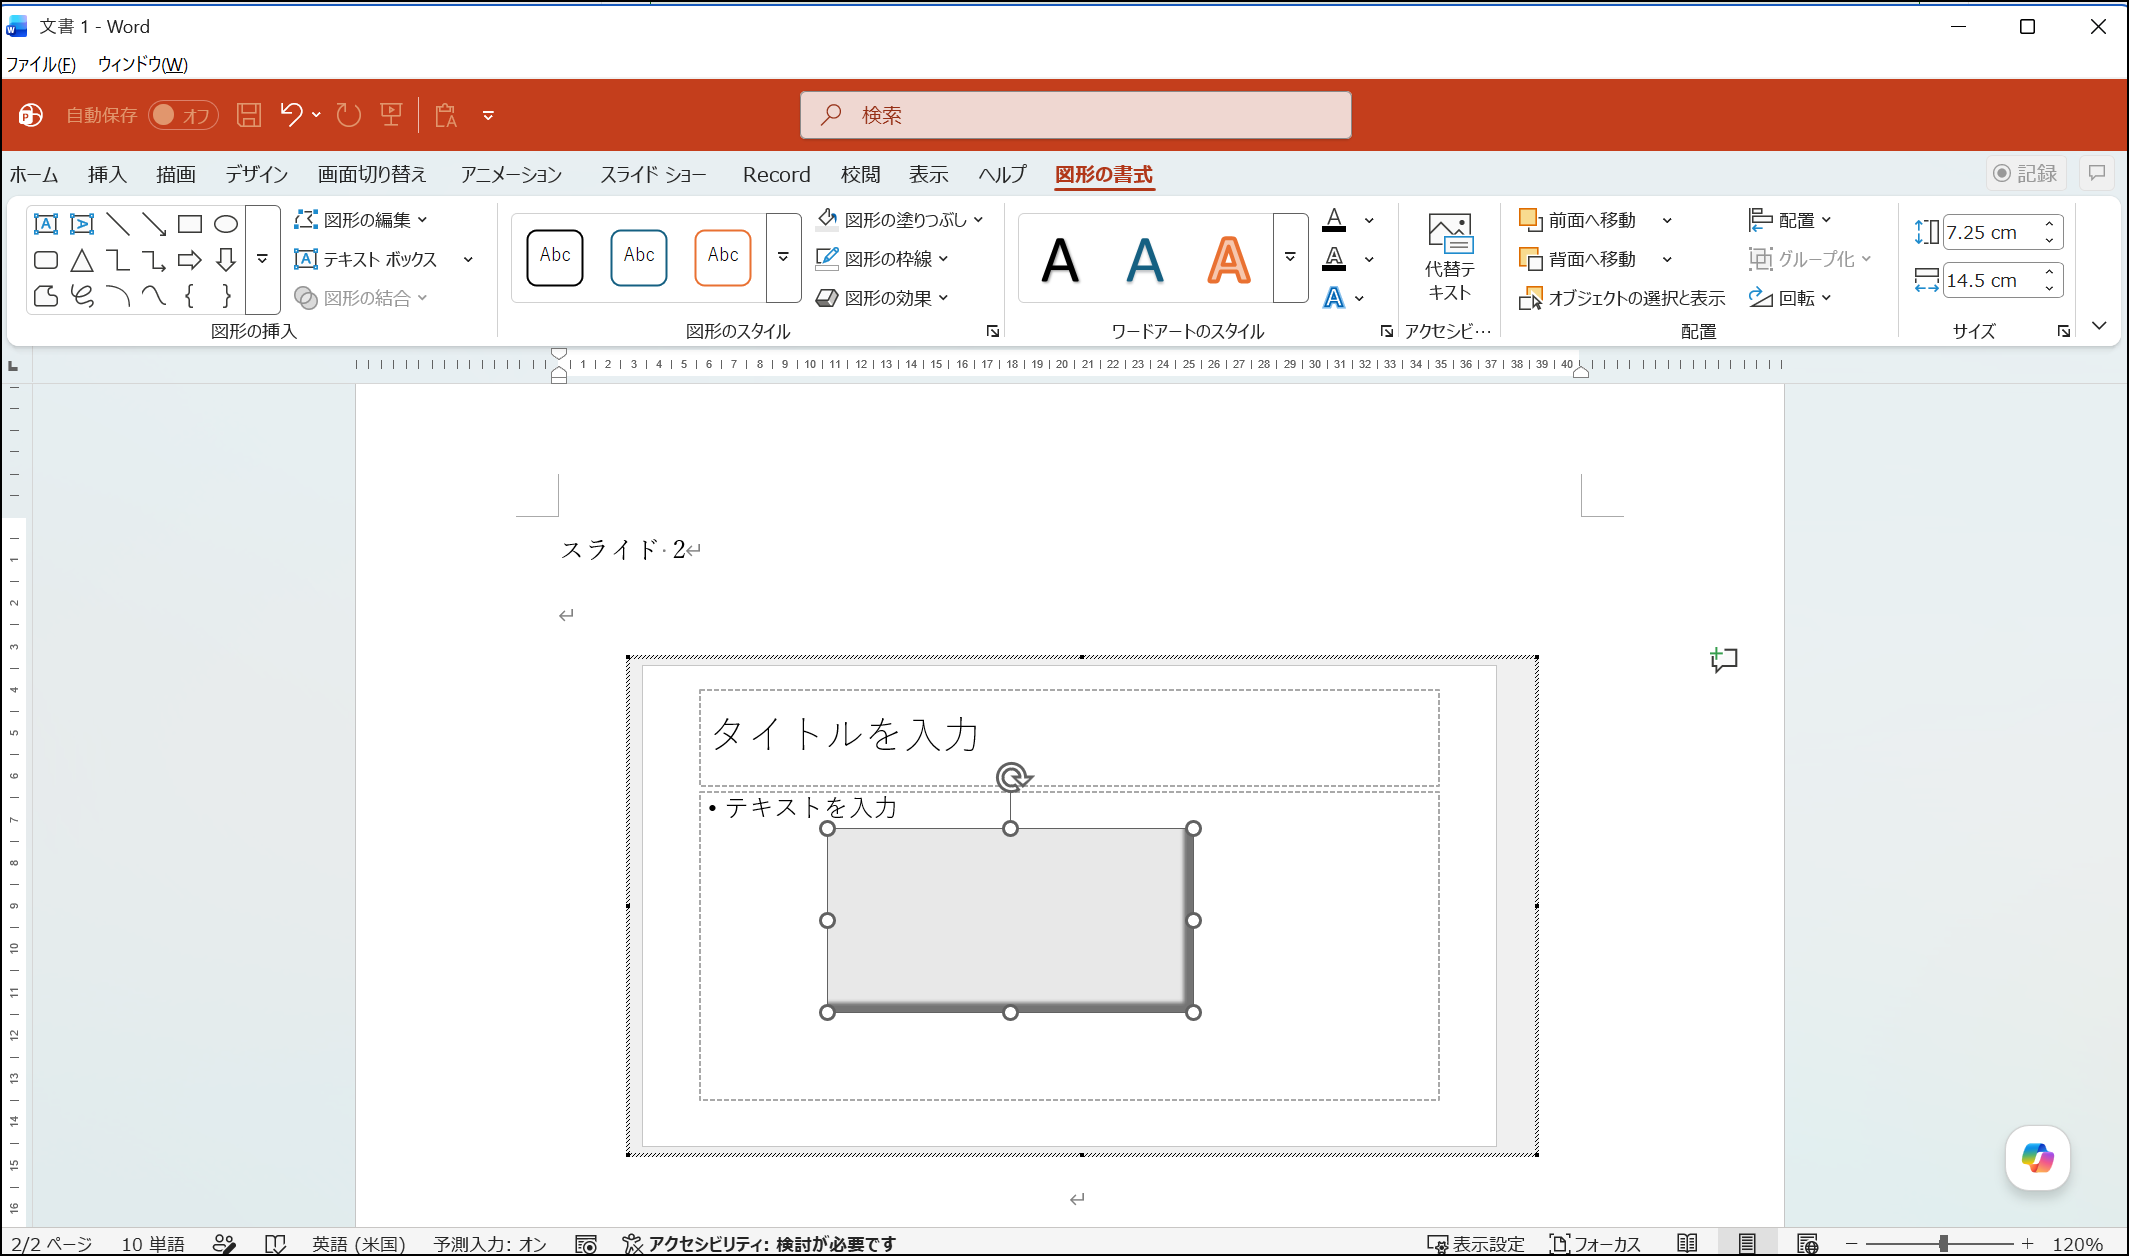The width and height of the screenshot is (2129, 1256).
Task: Switch to the ホーム tab
Action: tap(34, 174)
